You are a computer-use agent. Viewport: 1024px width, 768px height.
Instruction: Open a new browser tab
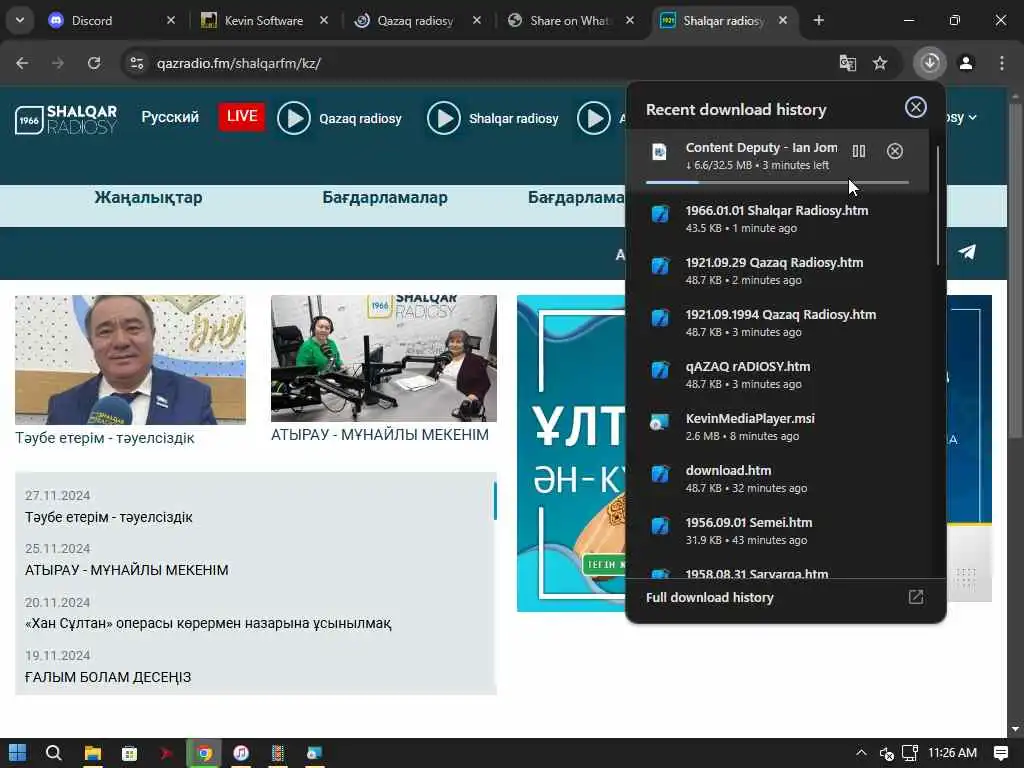point(818,20)
